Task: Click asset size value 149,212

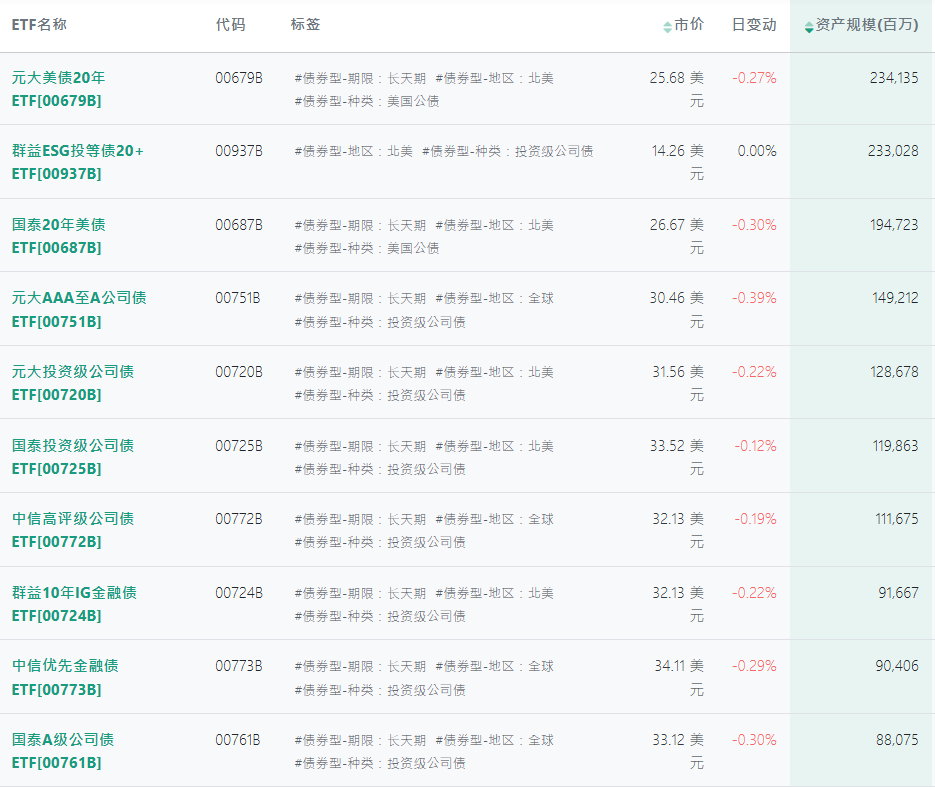Action: tap(895, 298)
